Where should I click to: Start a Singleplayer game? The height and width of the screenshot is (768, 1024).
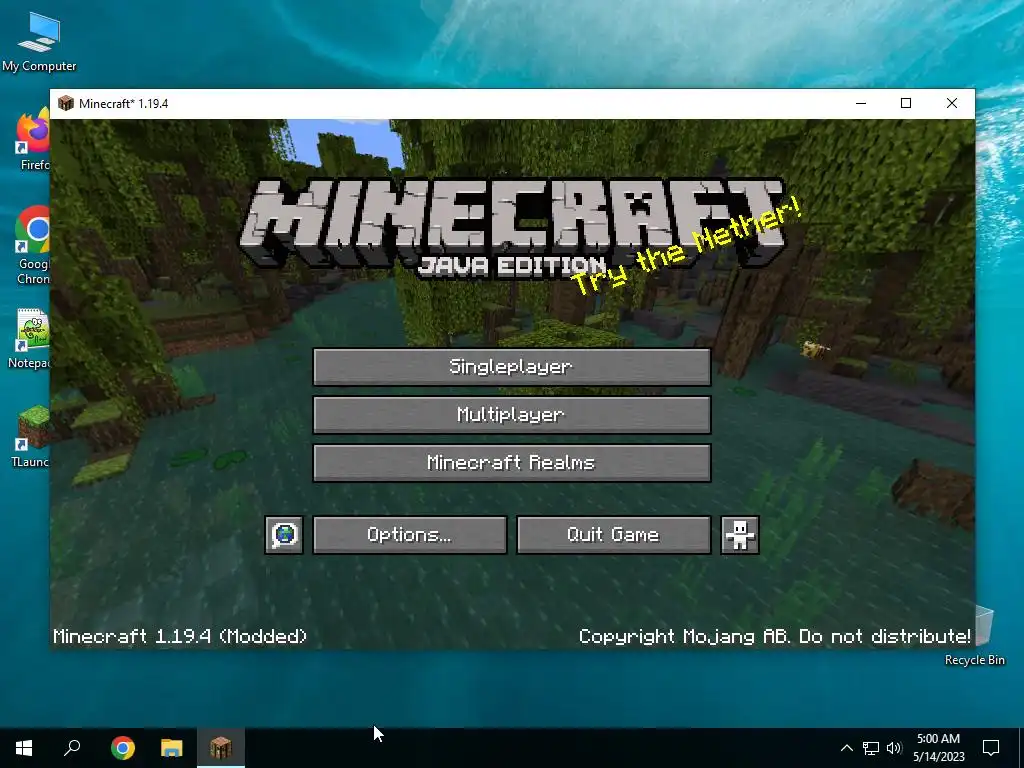click(x=511, y=366)
